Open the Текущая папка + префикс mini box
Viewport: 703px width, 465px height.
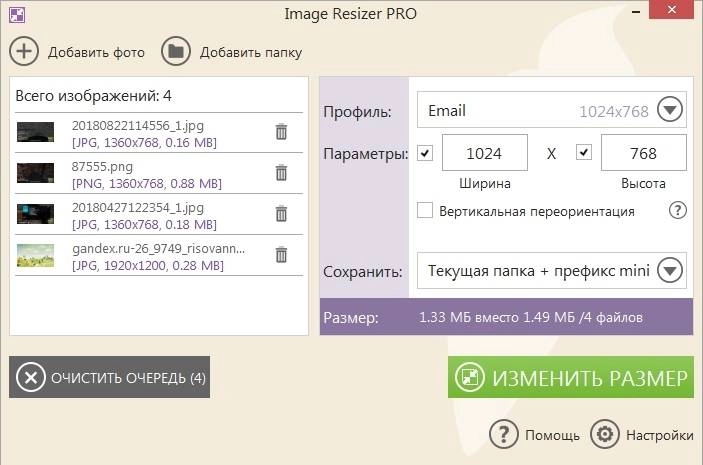551,270
